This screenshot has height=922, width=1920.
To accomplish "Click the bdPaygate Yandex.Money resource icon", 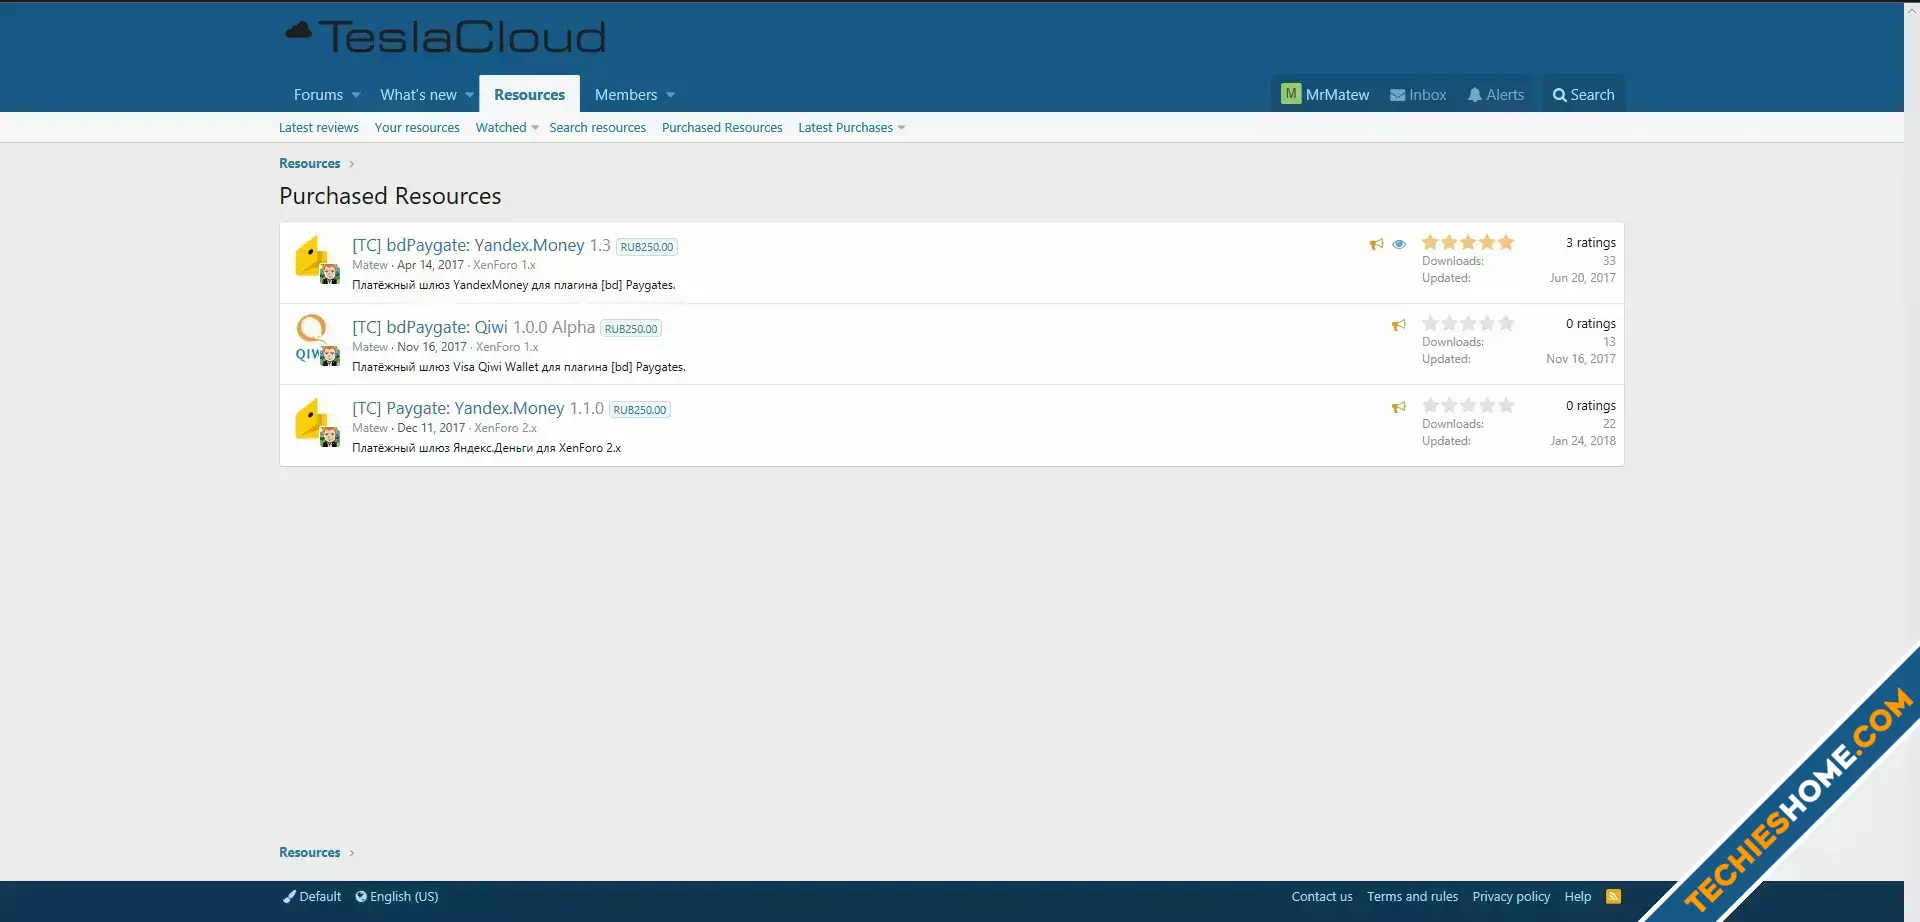I will coord(312,256).
